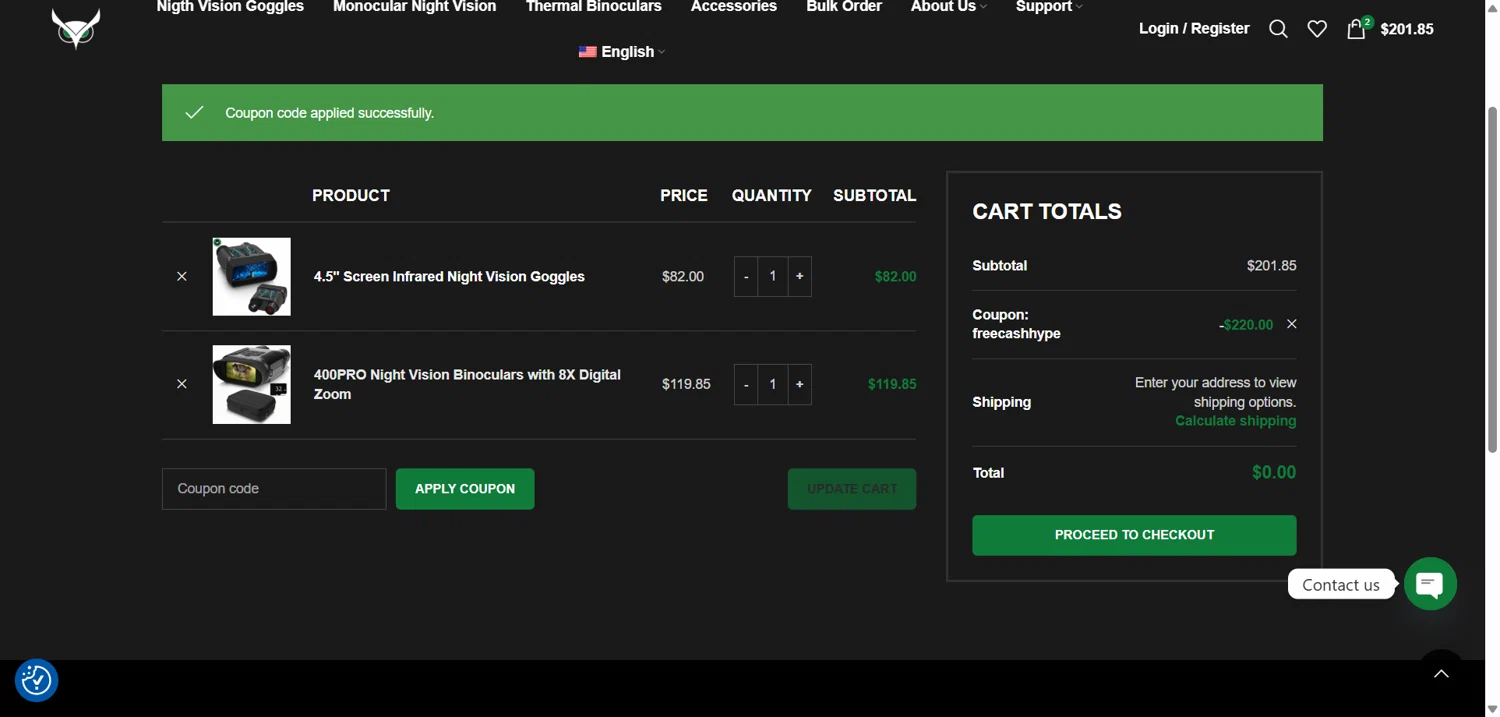Open Nigth Vision Goggles menu item

pos(230,7)
